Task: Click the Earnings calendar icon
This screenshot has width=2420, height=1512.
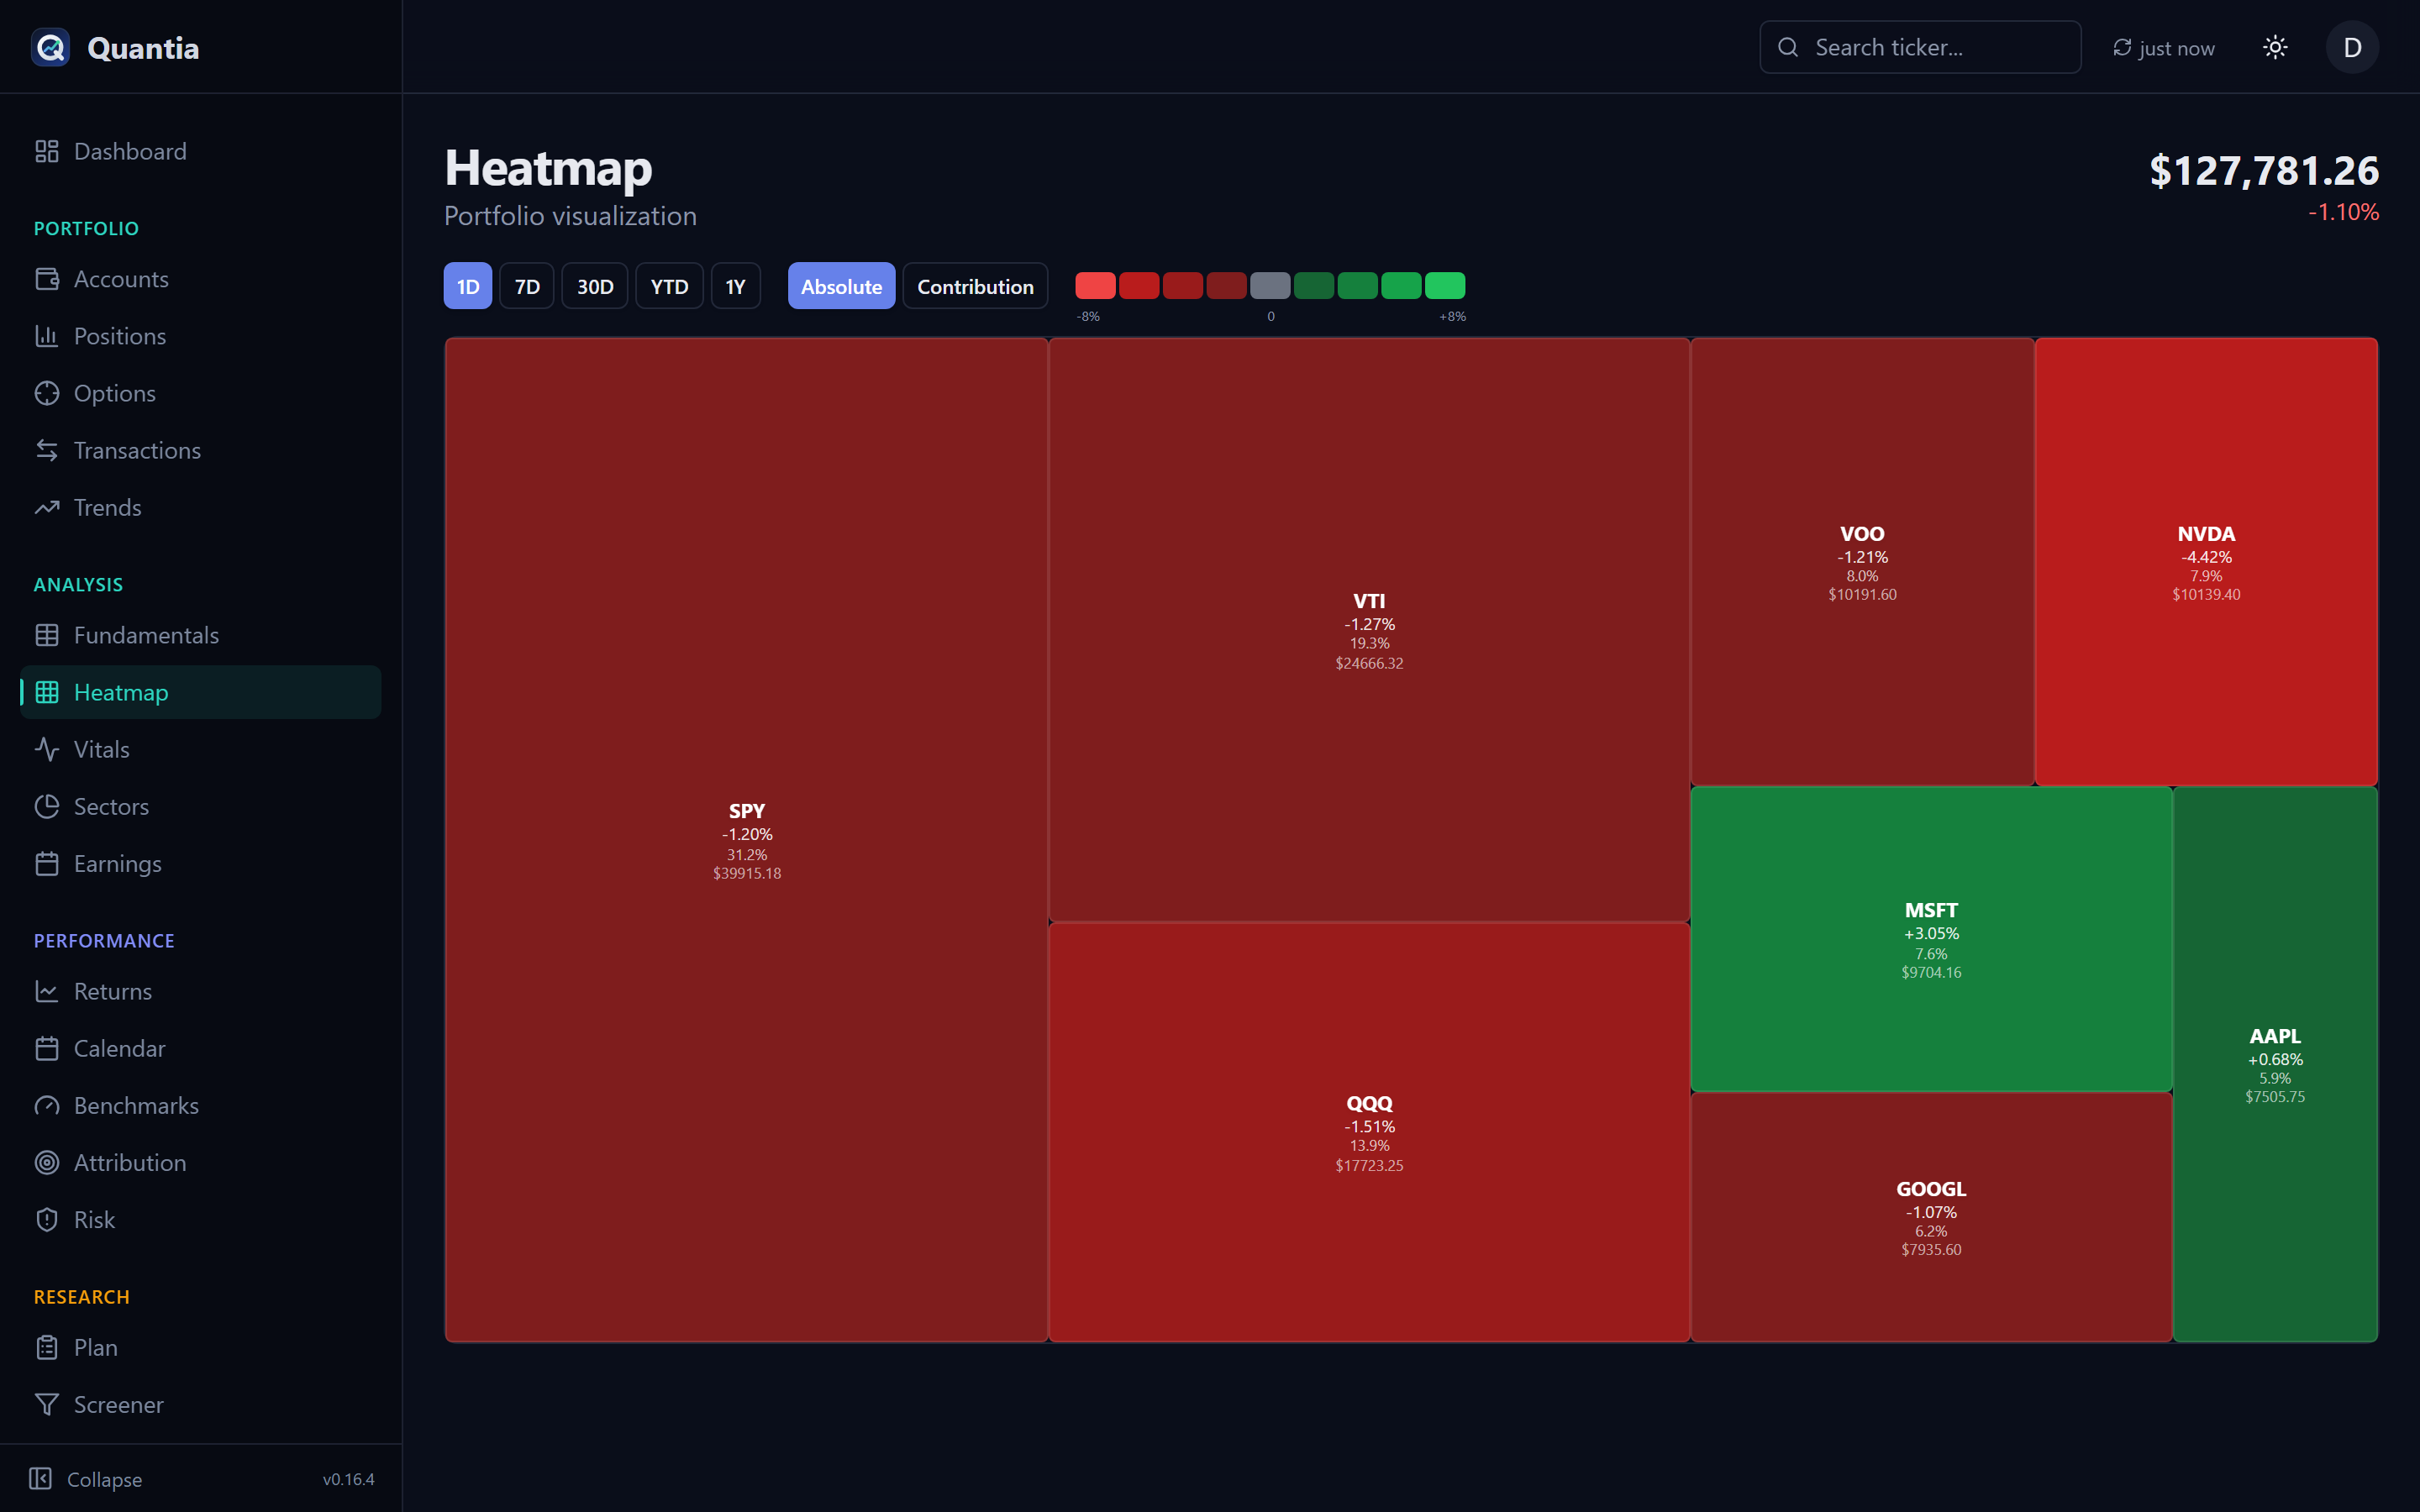Action: tap(47, 863)
